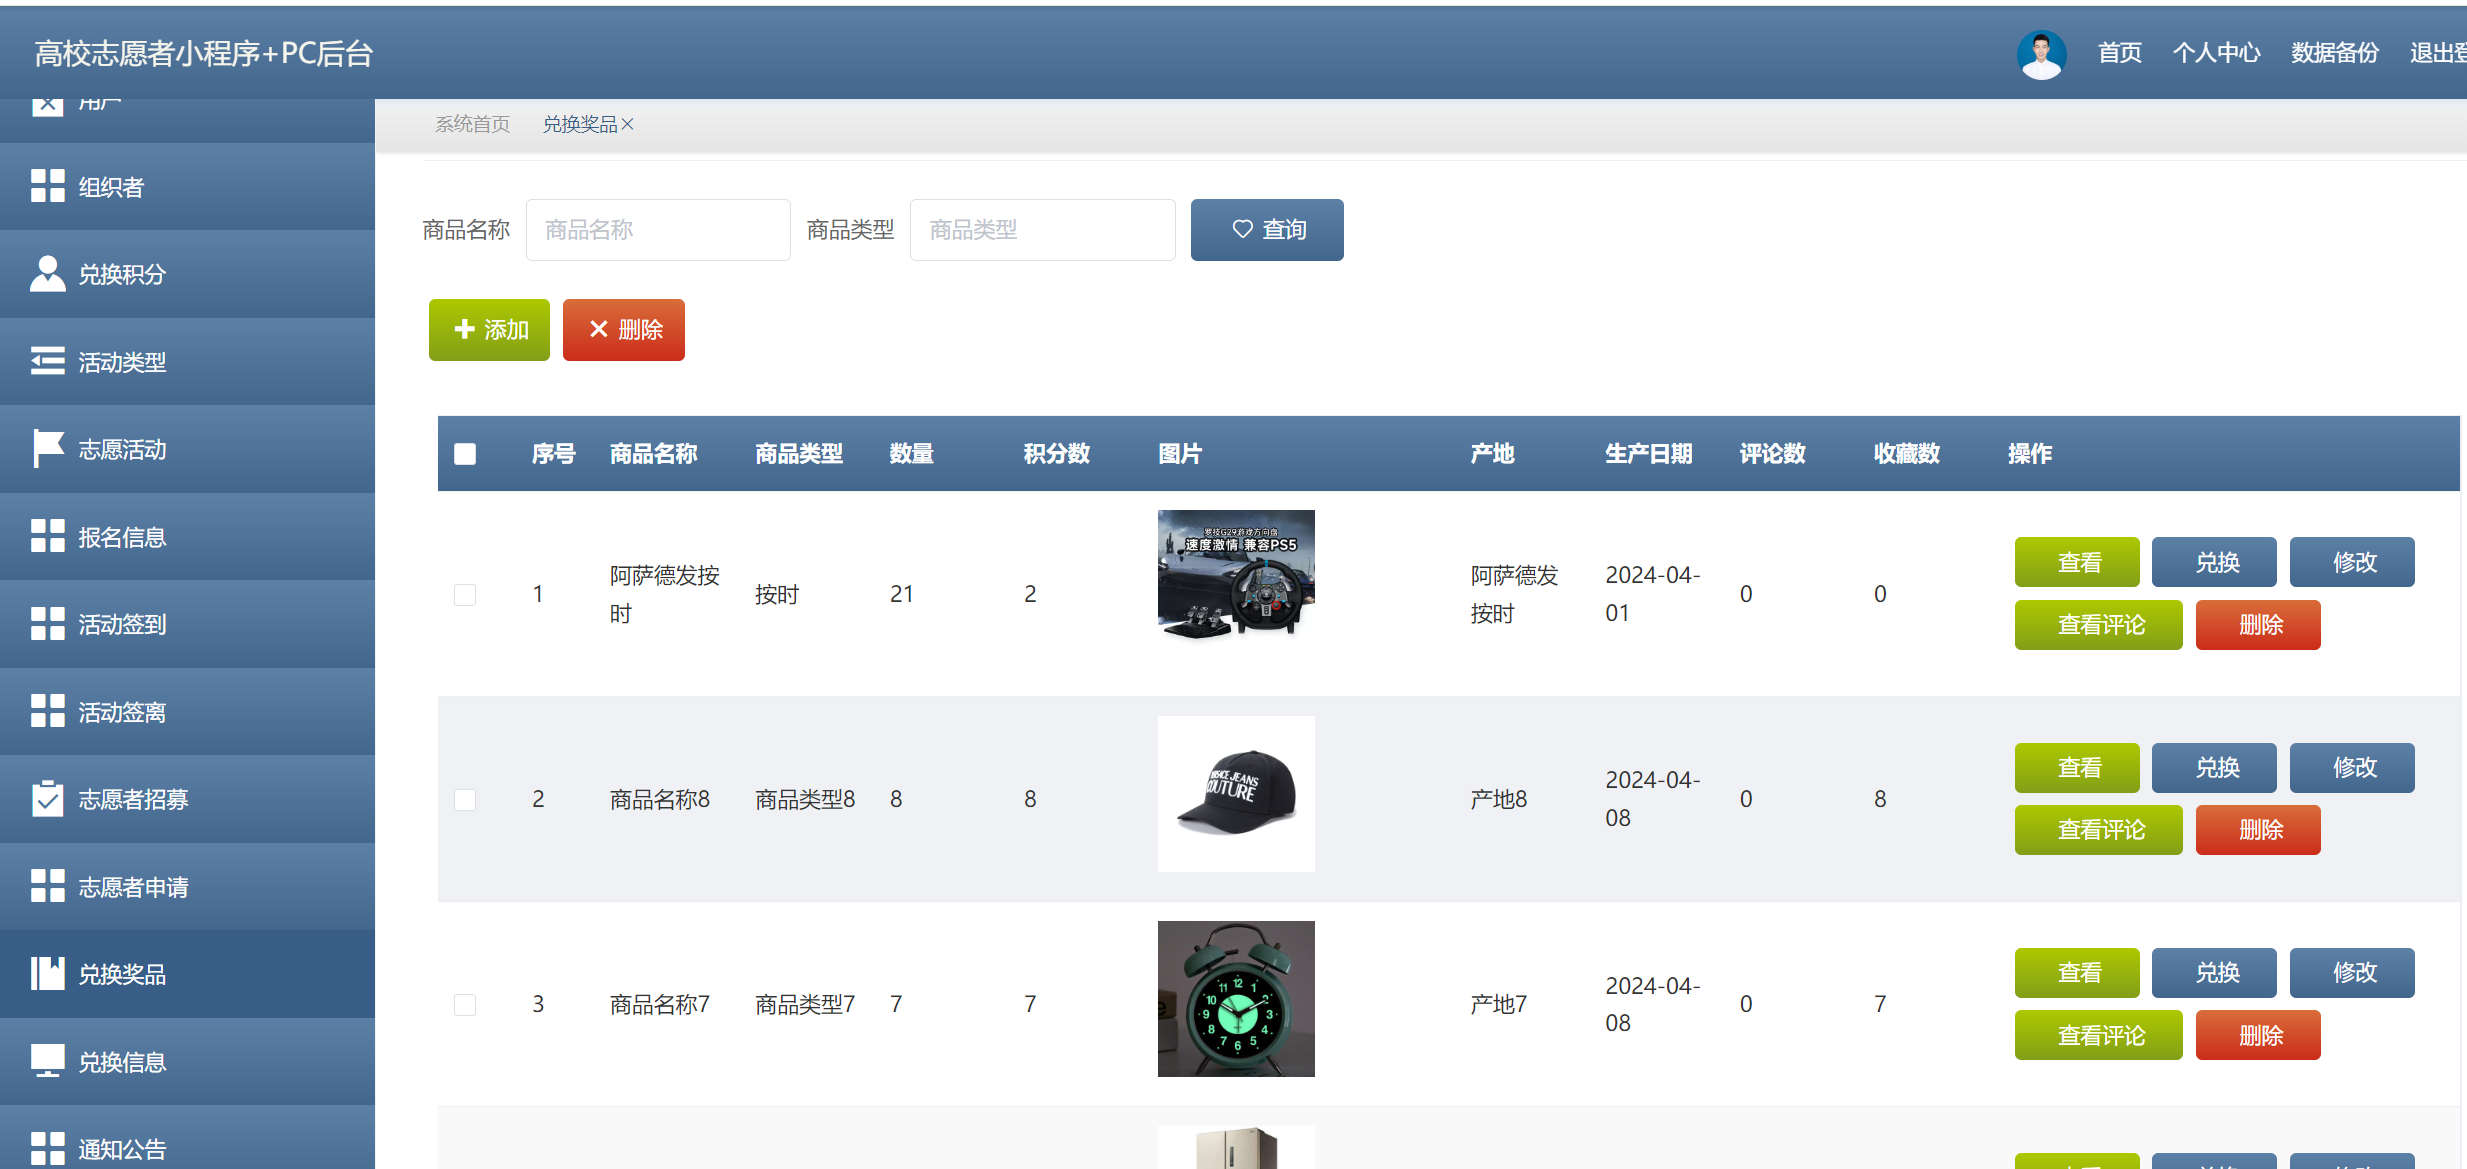Open the black cap product thumbnail
The width and height of the screenshot is (2467, 1169).
click(x=1236, y=794)
